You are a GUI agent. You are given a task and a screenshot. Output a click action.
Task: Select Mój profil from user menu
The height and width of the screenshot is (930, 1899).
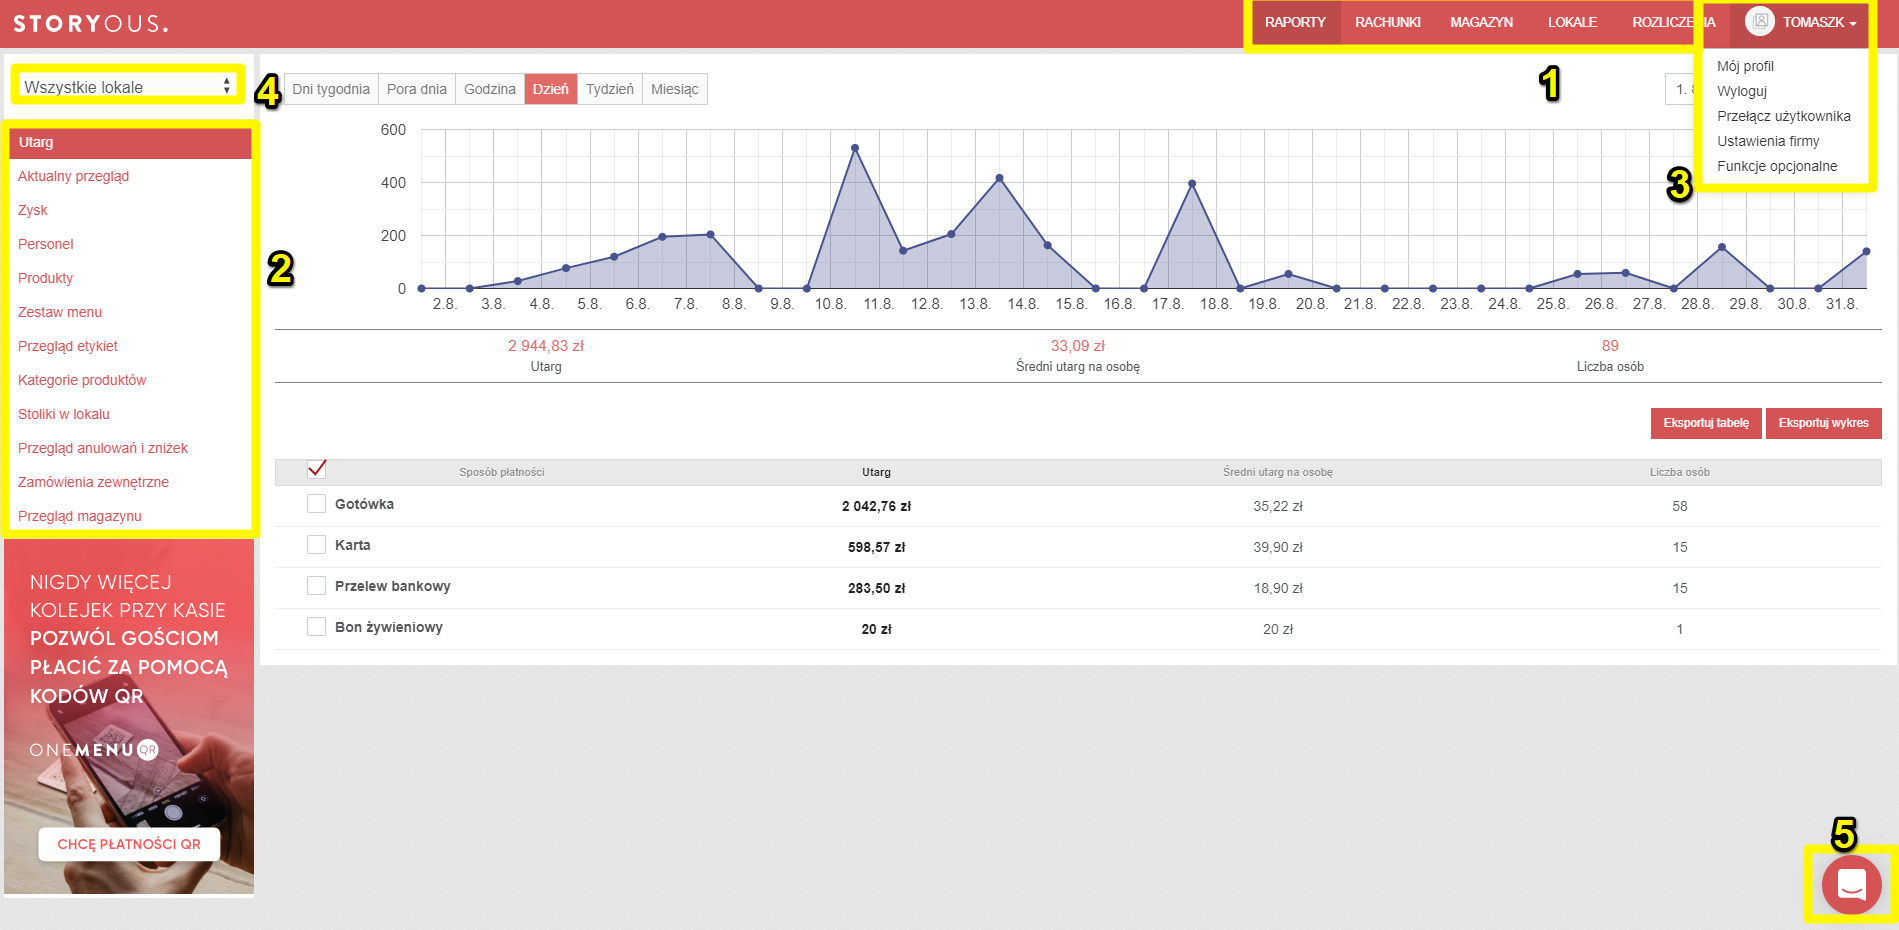click(1745, 66)
